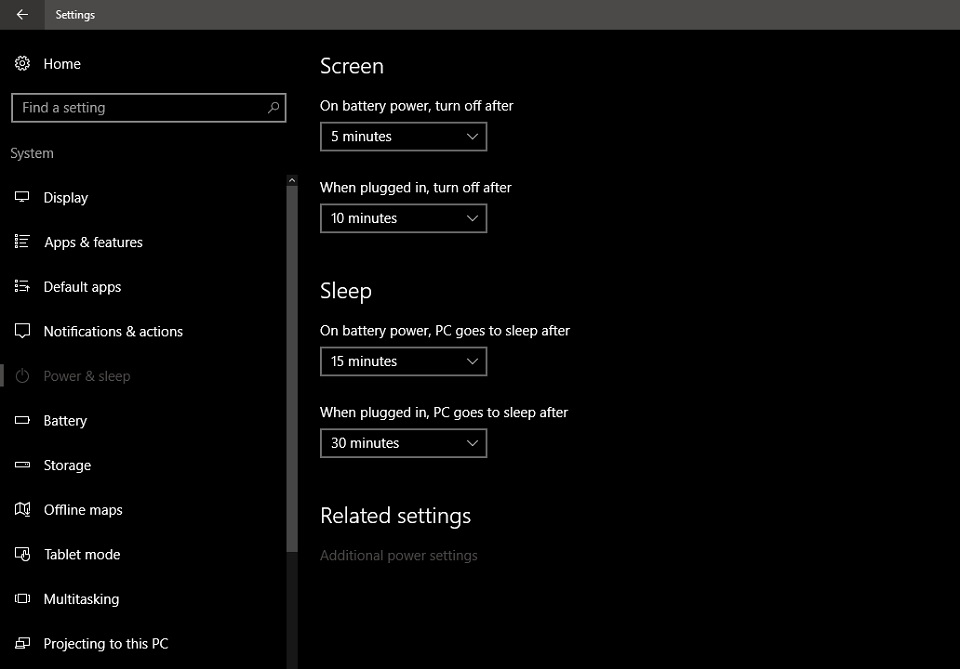Open the screen-off-on-battery dropdown showing 5 minutes
Screen dimensions: 960x669
tap(403, 136)
